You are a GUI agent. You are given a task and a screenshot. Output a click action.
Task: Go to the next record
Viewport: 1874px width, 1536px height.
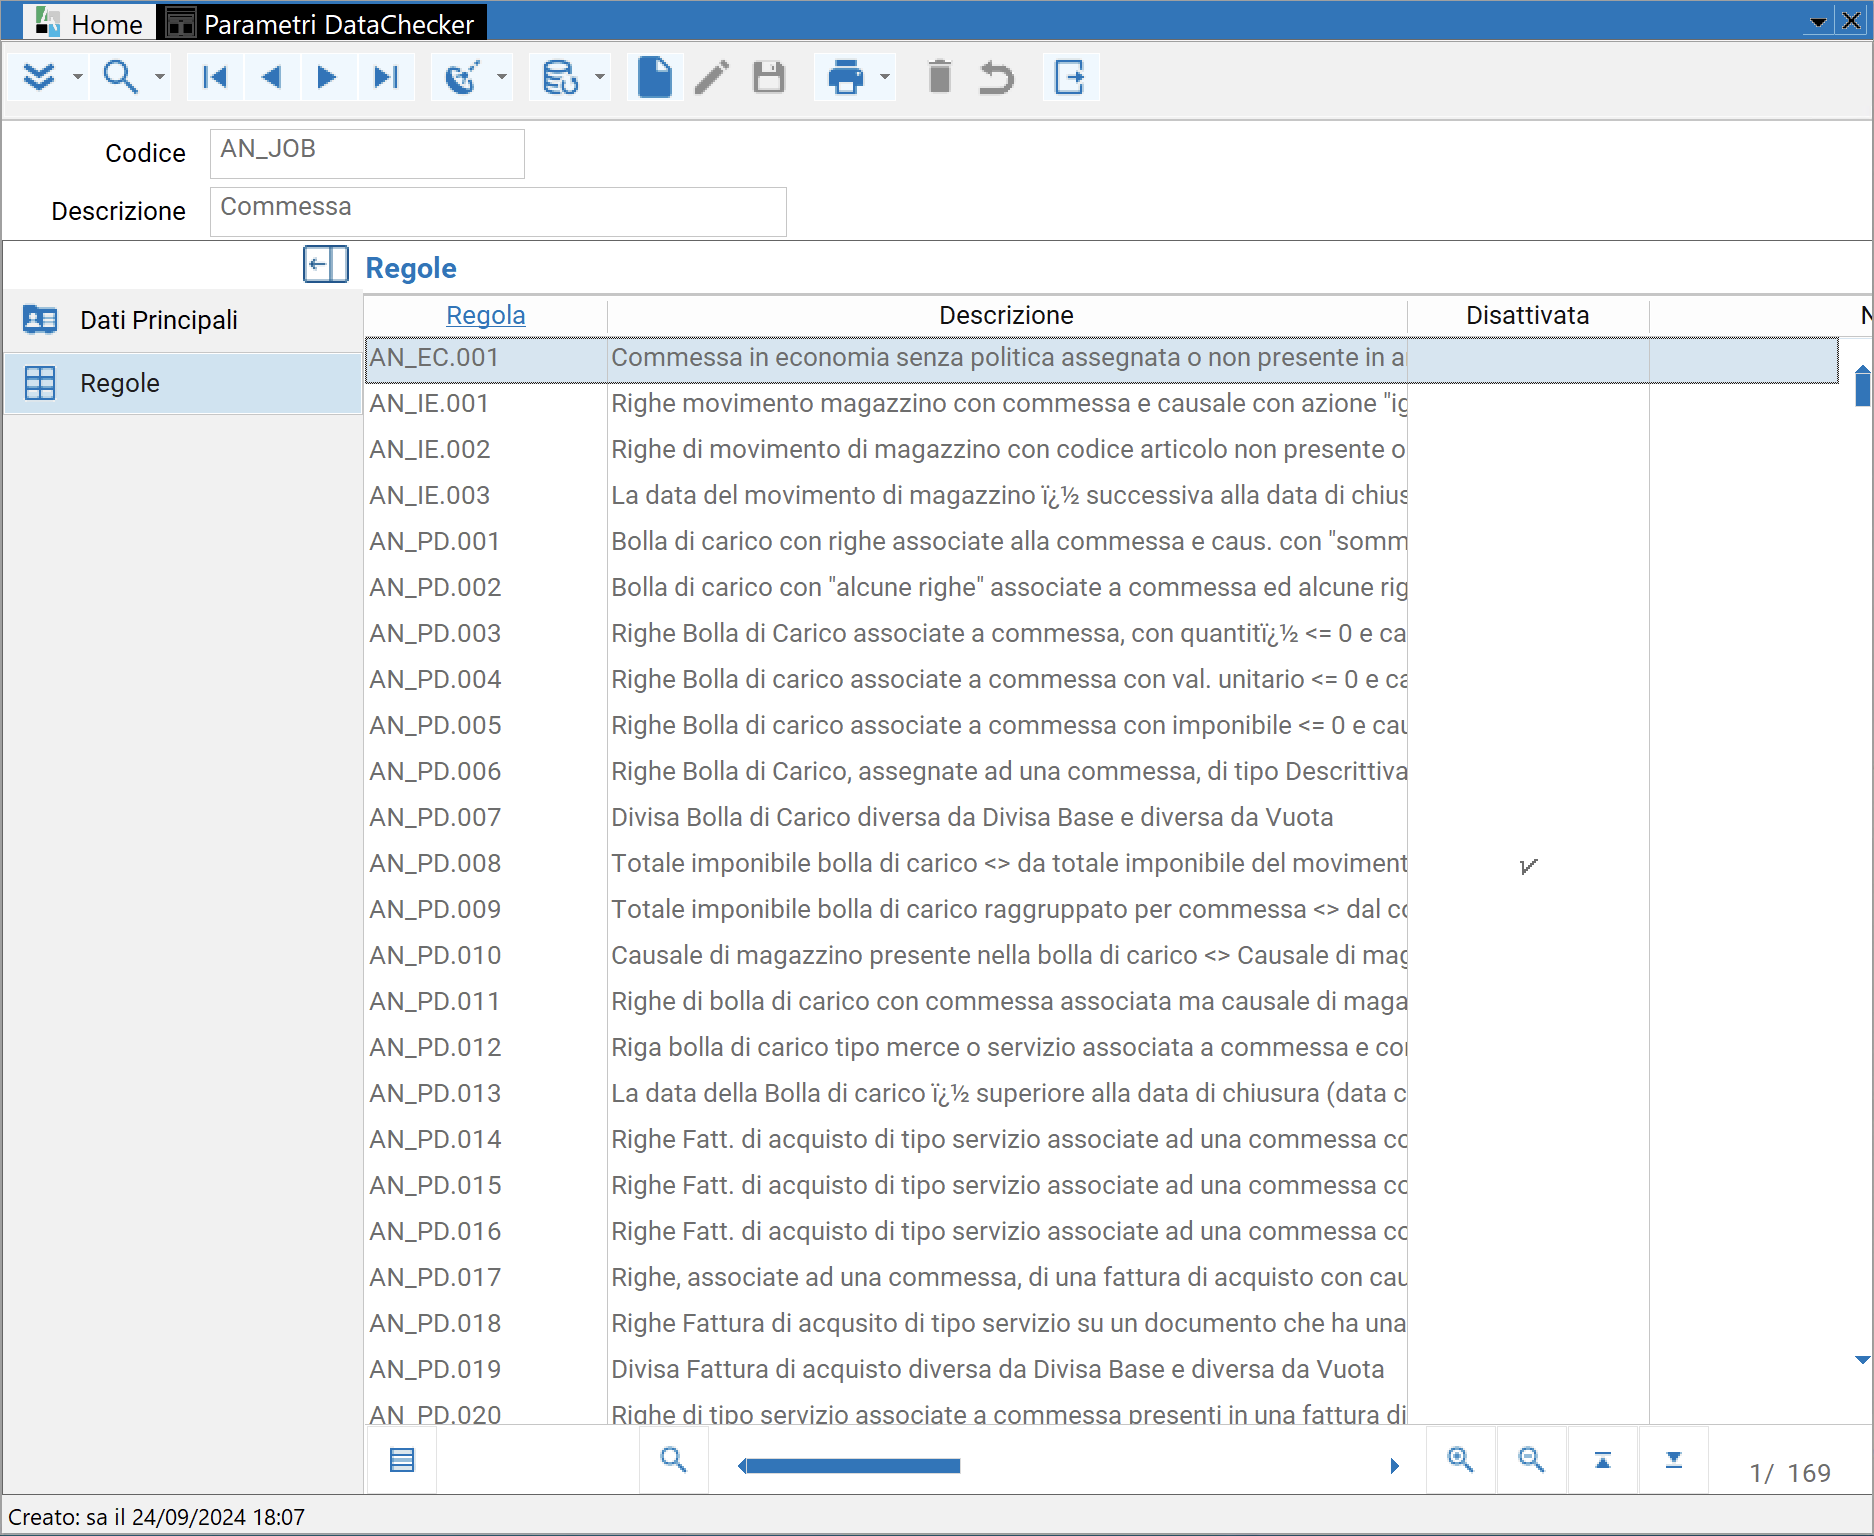point(327,77)
